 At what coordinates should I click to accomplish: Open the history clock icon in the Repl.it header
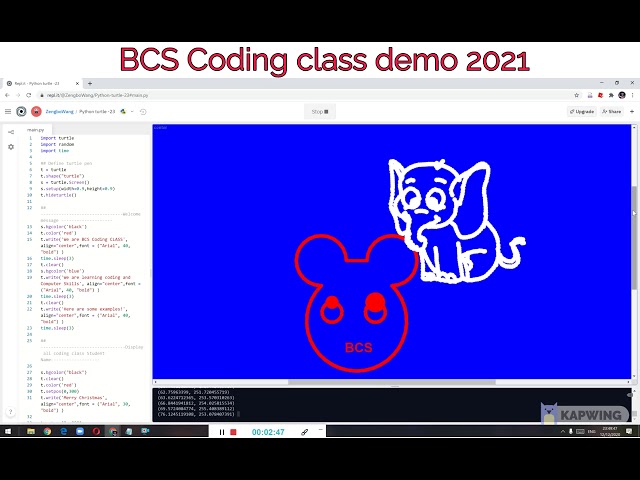coord(143,111)
